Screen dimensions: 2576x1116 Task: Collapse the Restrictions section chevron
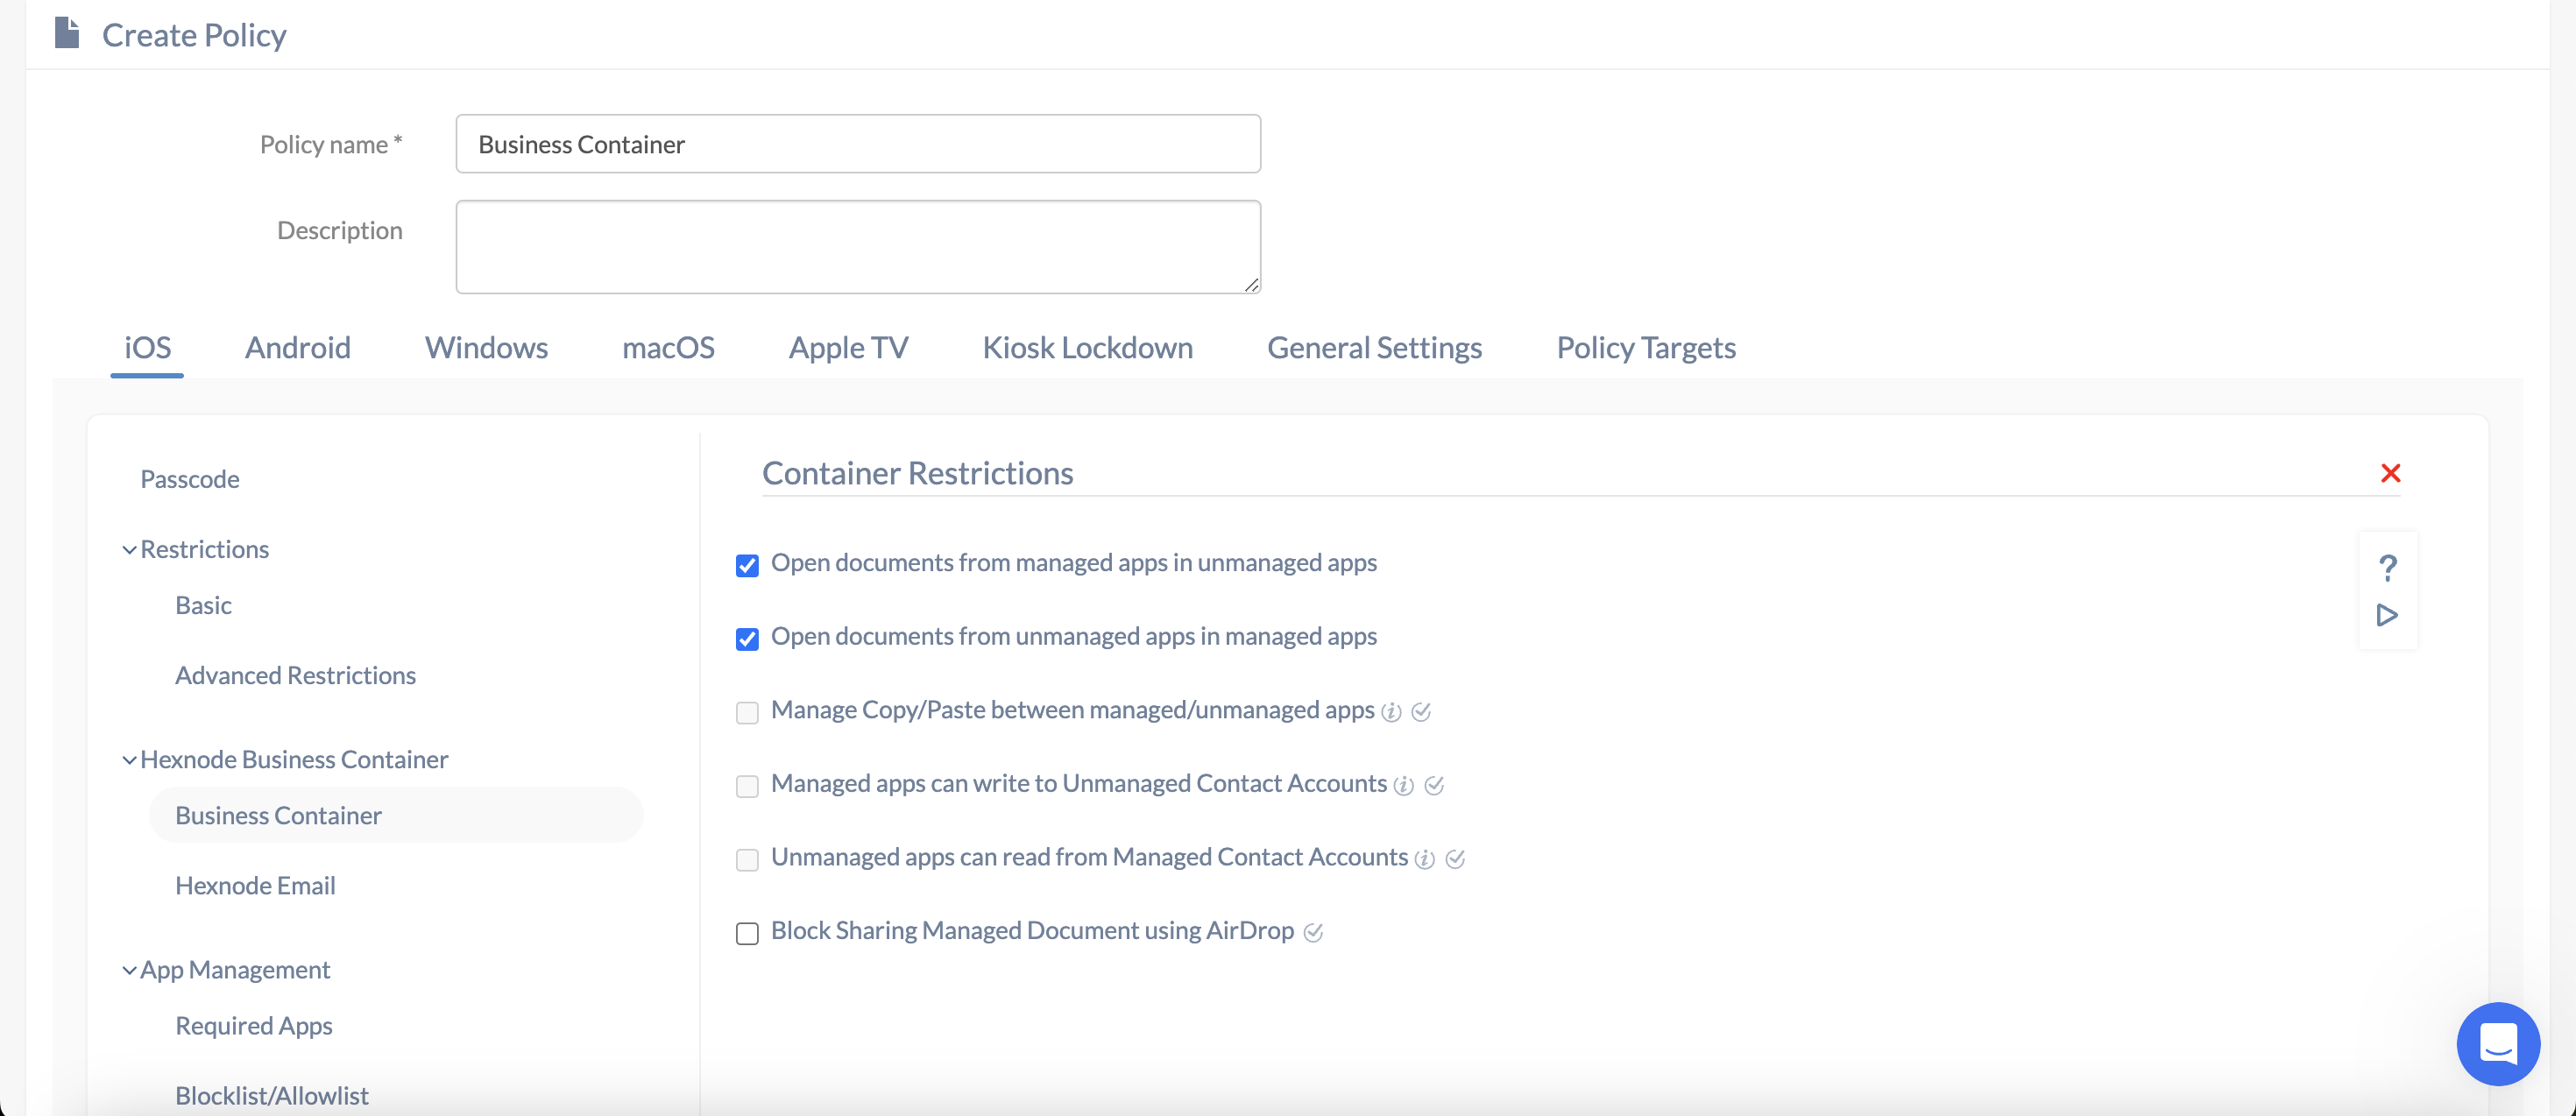click(129, 550)
